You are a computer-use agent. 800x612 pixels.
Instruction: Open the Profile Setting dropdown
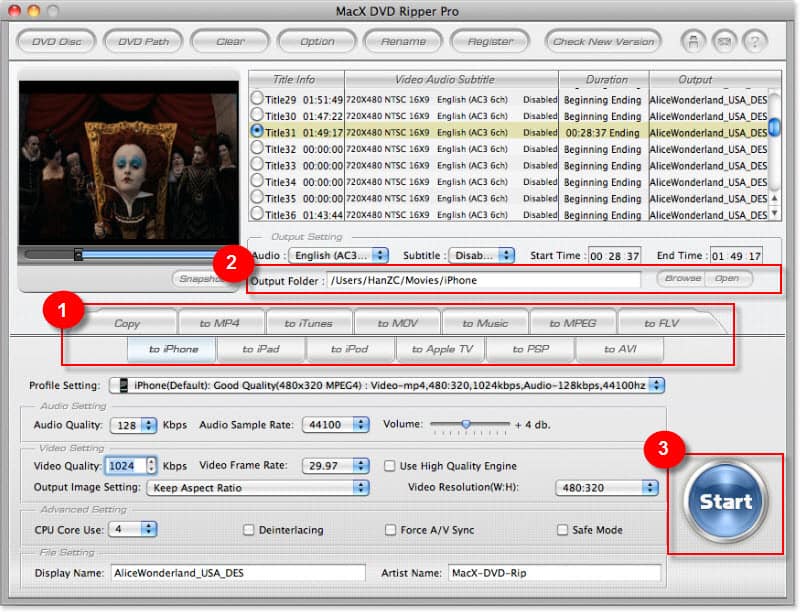click(x=387, y=385)
